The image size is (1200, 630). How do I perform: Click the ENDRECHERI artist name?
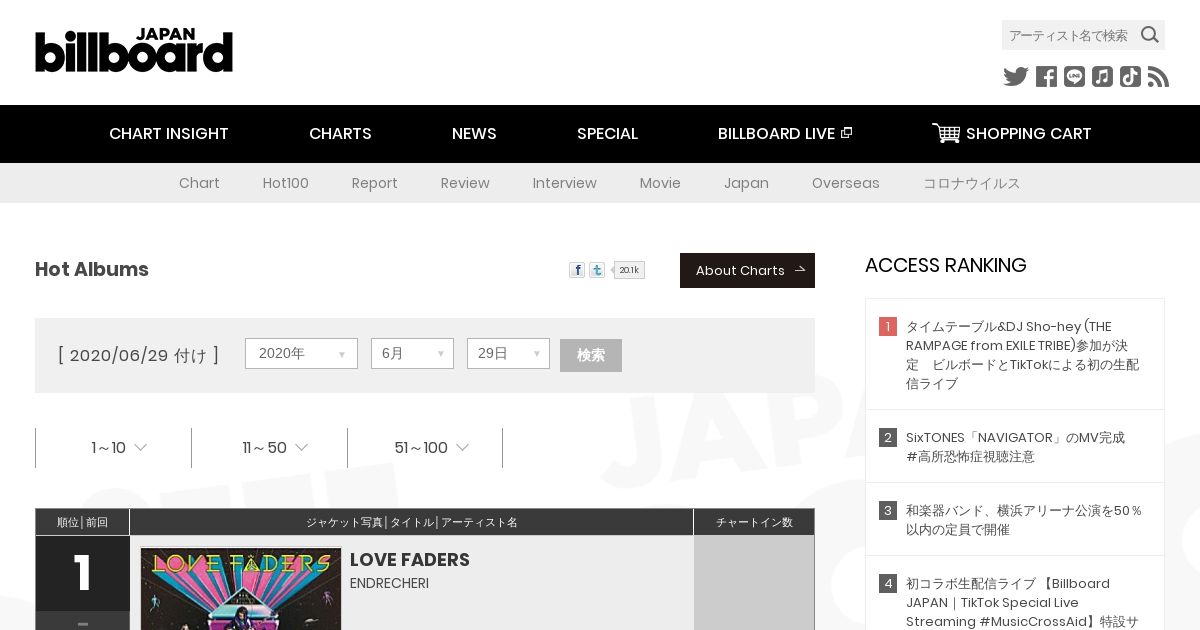click(x=389, y=583)
